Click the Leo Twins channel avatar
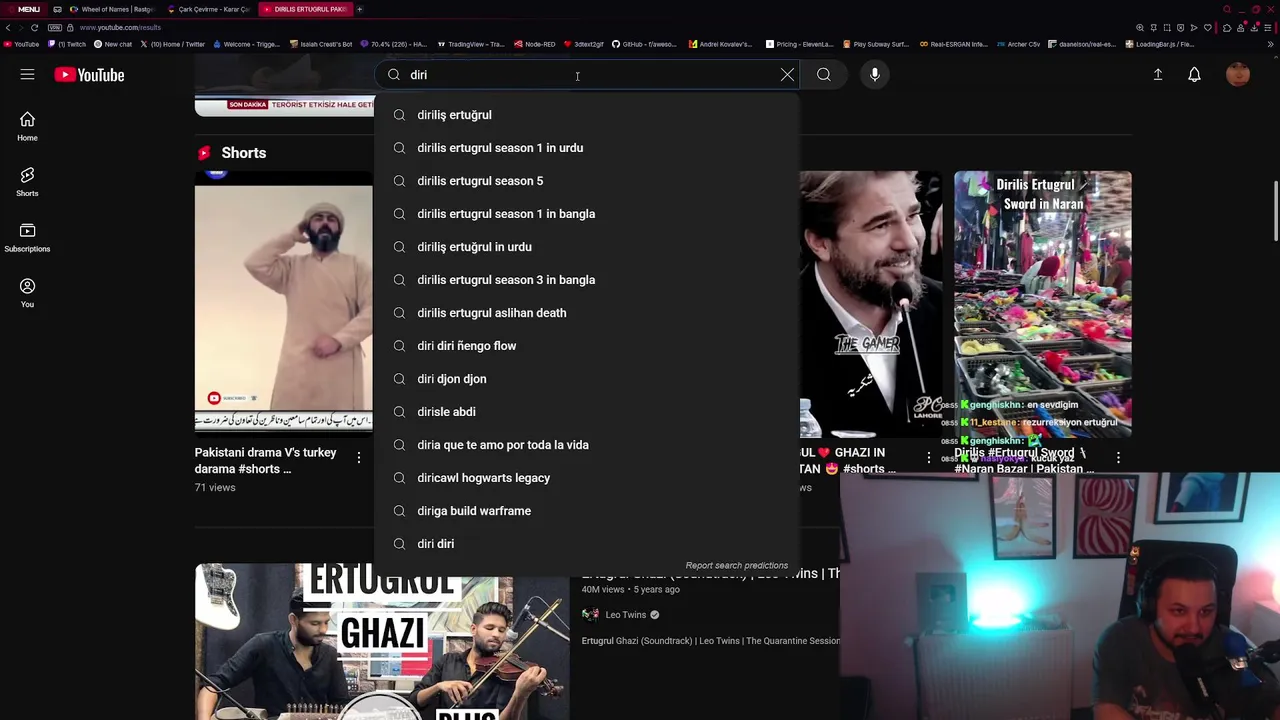This screenshot has height=720, width=1280. coord(590,615)
